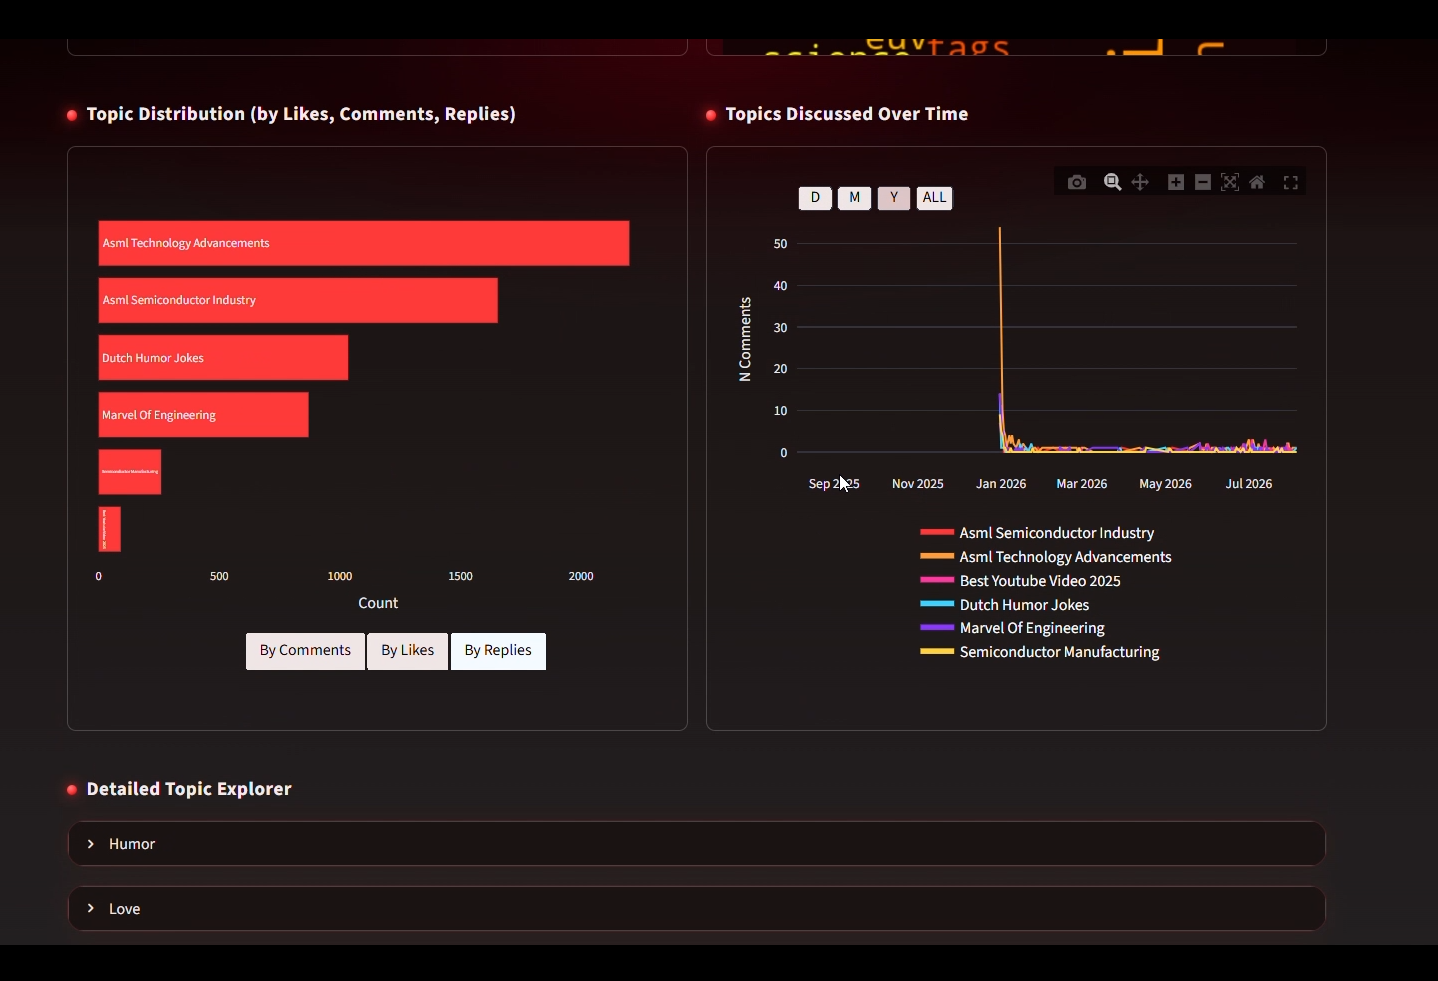Reset axes with the home icon

point(1258,182)
